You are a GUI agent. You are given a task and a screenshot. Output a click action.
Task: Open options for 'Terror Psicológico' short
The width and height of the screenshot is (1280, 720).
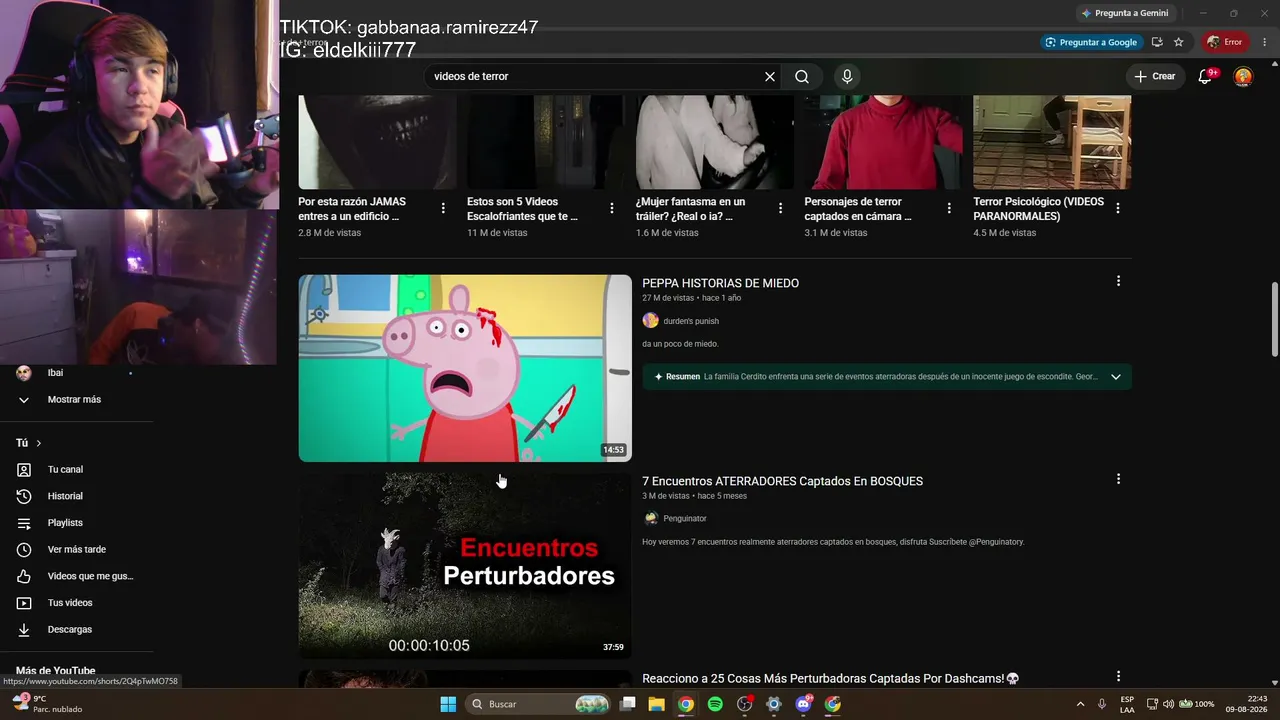1118,208
